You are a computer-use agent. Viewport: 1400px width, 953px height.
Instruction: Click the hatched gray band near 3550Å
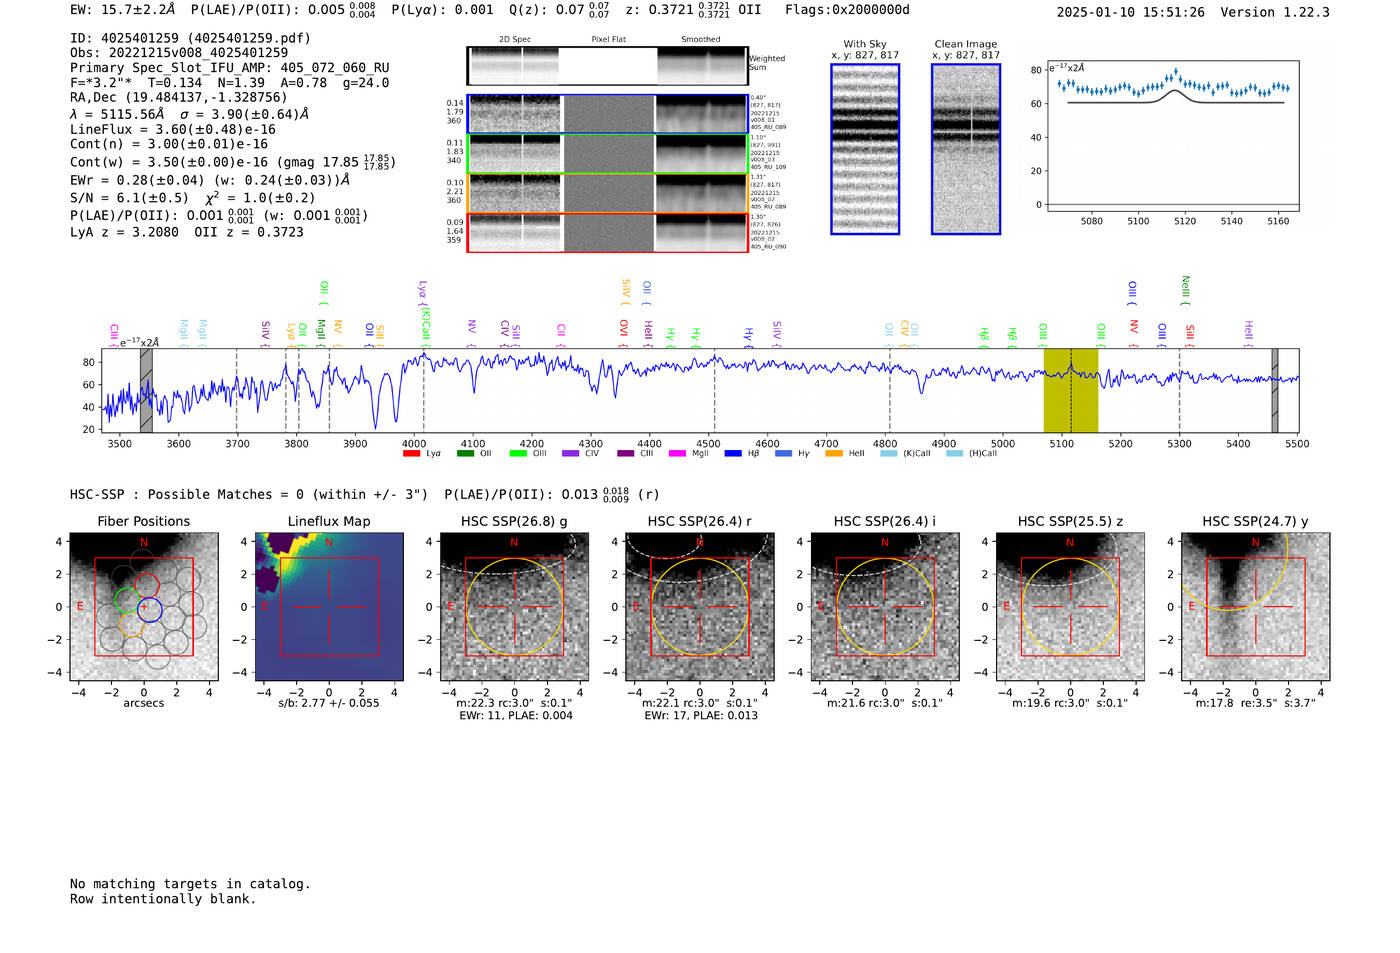146,390
